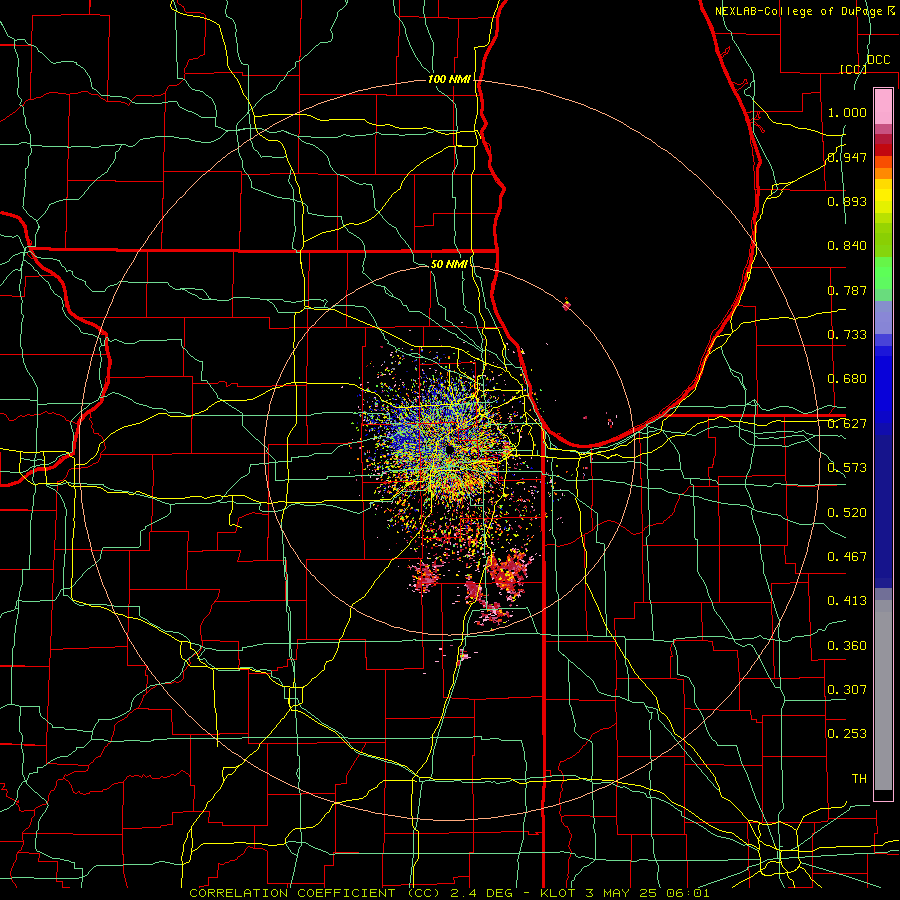Viewport: 900px width, 900px height.
Task: Pick the gray segment of the color bar
Action: tap(883, 695)
